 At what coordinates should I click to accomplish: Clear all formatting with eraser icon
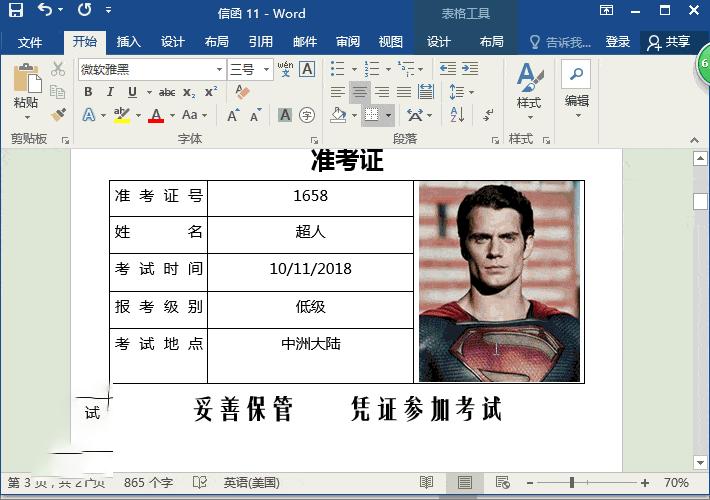tap(242, 92)
